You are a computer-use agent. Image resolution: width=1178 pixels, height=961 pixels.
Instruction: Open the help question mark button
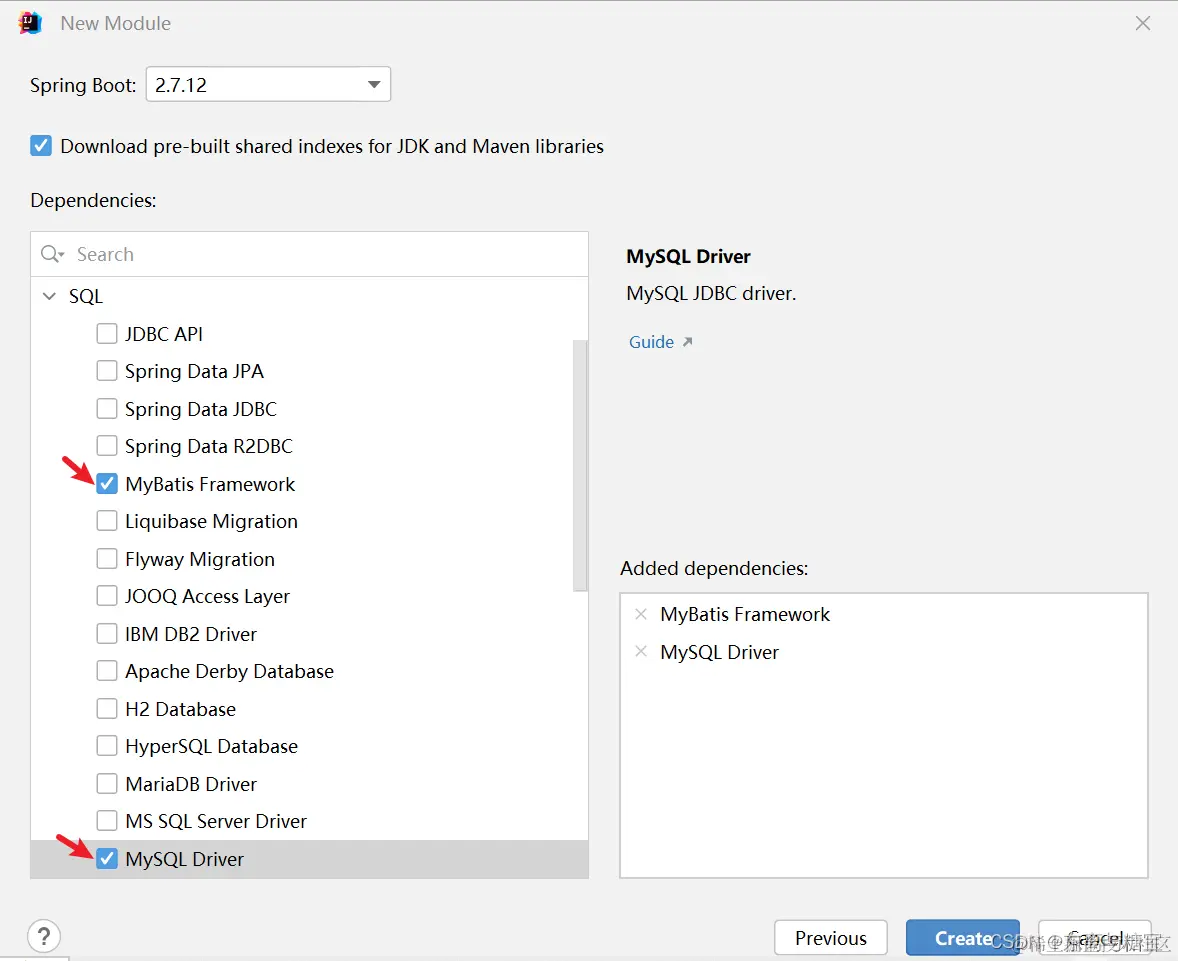pyautogui.click(x=44, y=936)
